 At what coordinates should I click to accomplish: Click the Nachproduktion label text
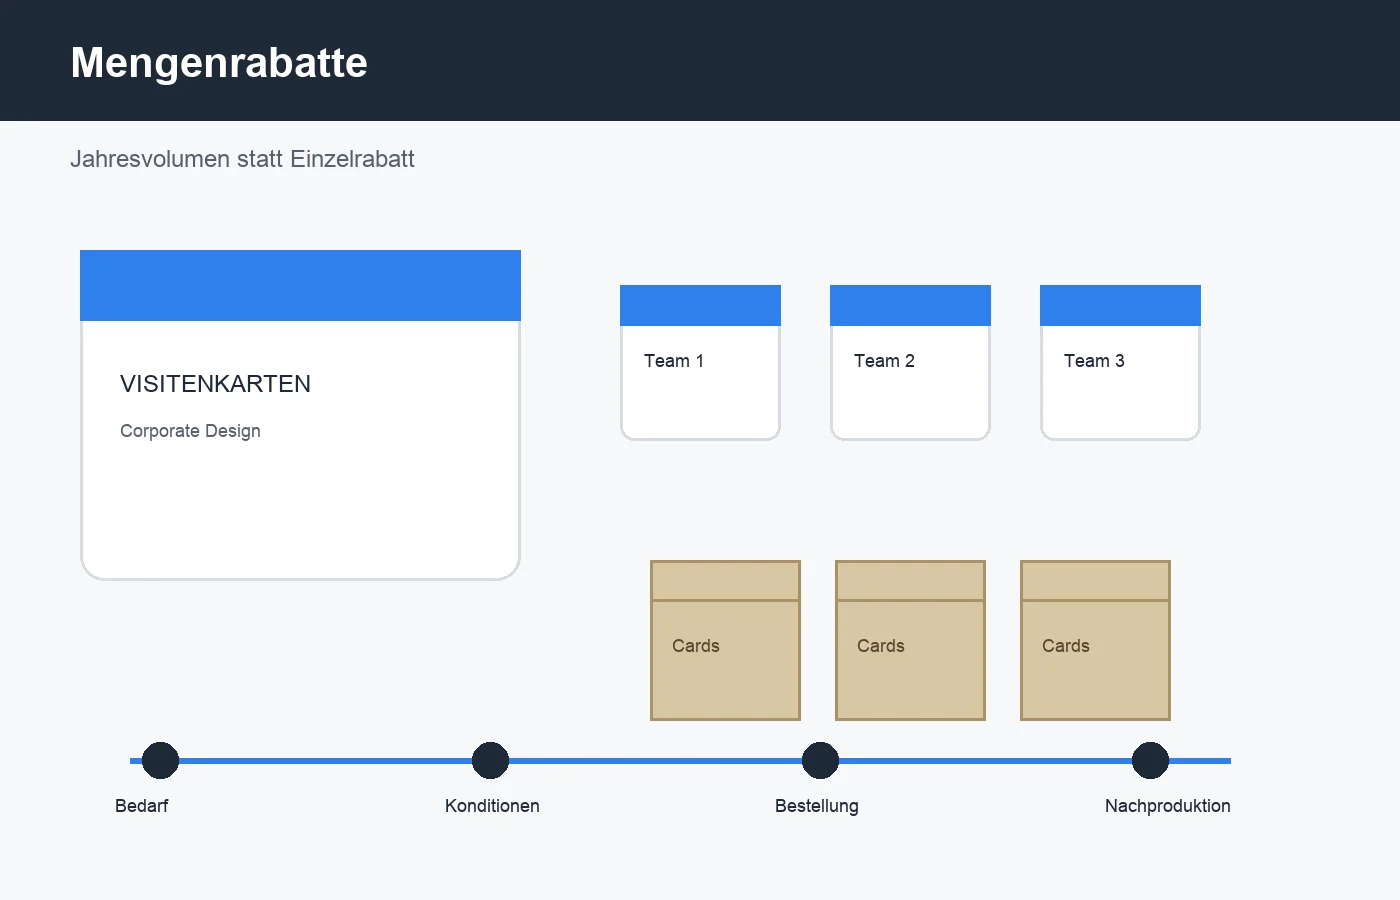(1167, 806)
